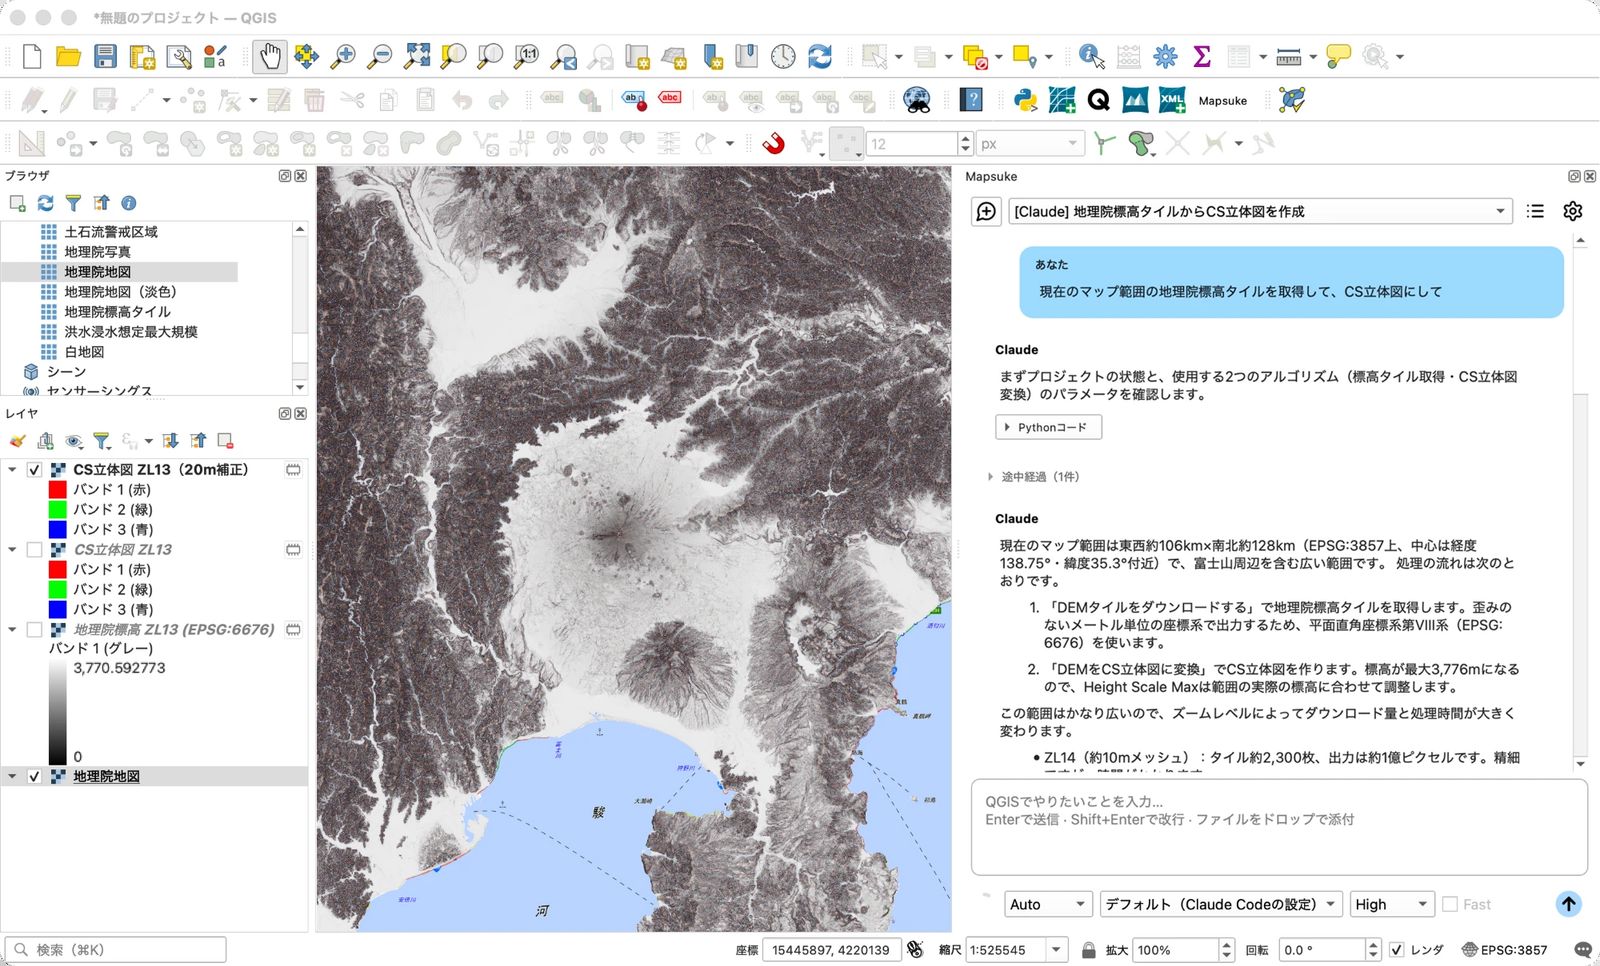The width and height of the screenshot is (1600, 966).
Task: Collapse the CS立体図 ZL13（20m補正）layer tree
Action: (13, 469)
